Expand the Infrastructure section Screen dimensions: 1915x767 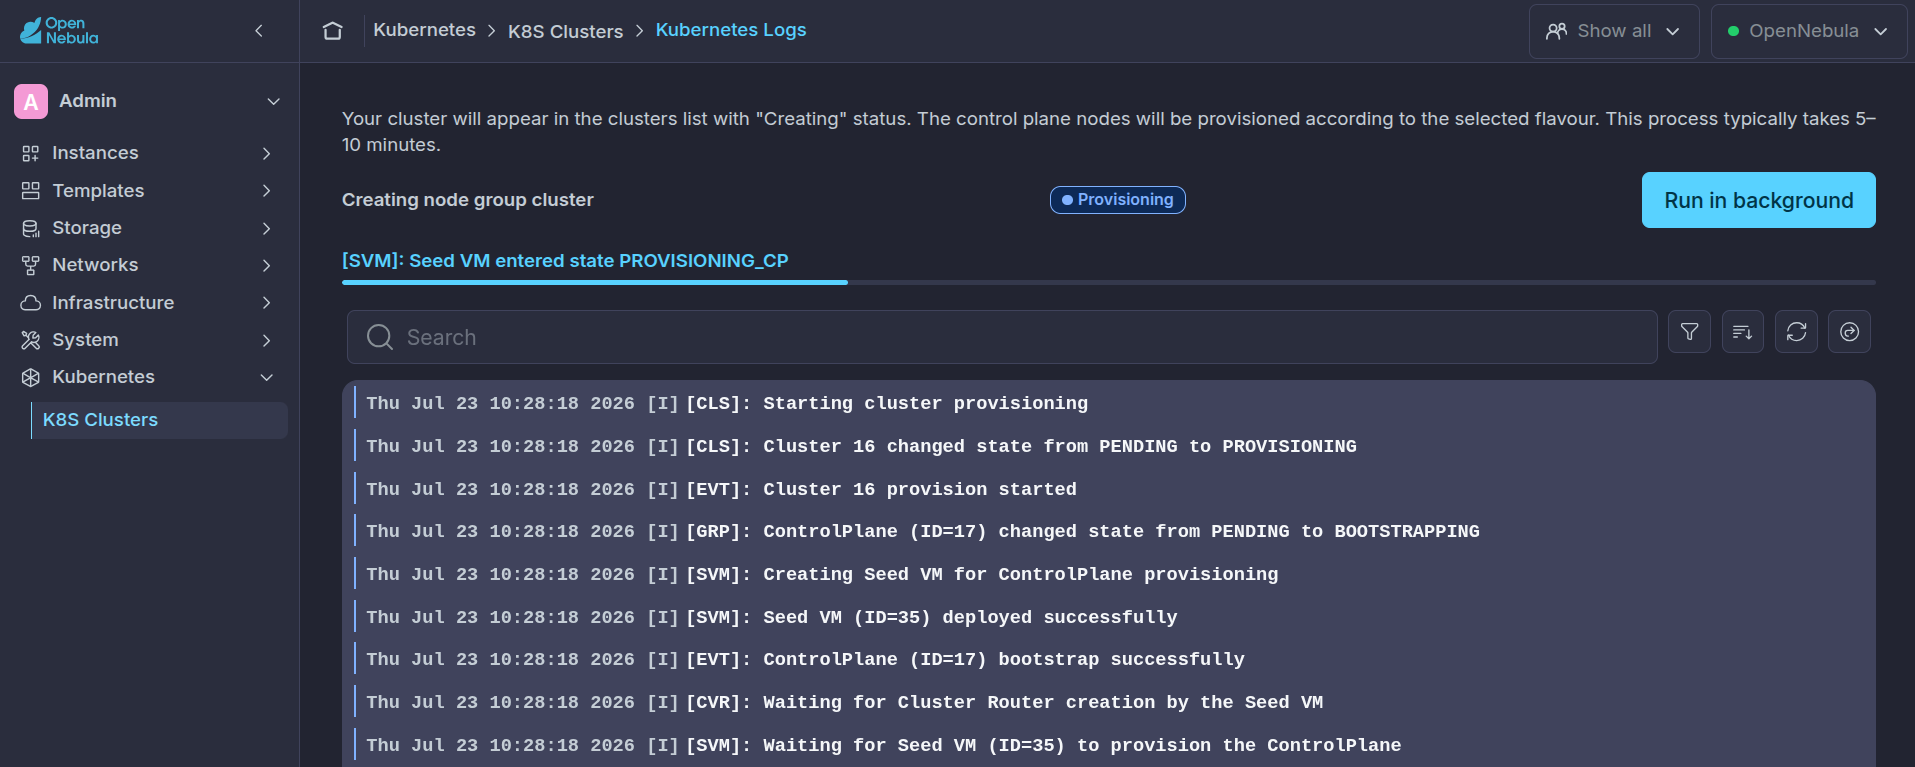pos(267,302)
